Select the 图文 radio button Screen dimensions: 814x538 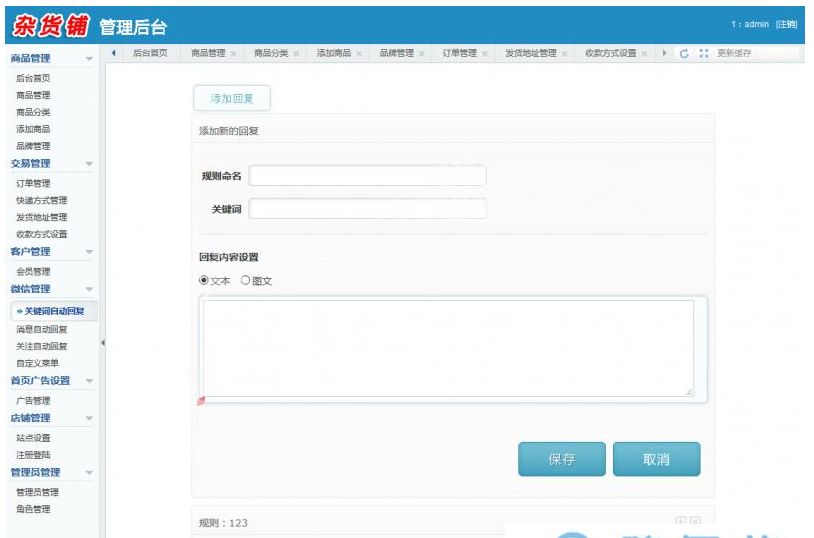point(245,281)
